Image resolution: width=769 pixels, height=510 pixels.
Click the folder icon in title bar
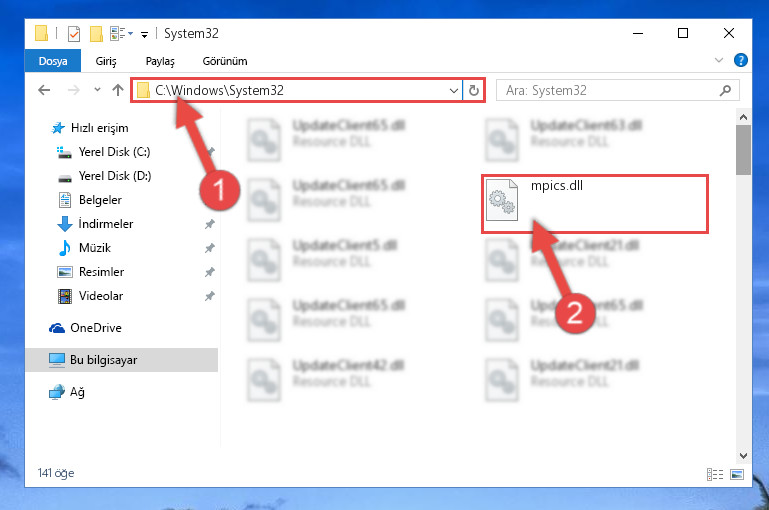pos(41,33)
